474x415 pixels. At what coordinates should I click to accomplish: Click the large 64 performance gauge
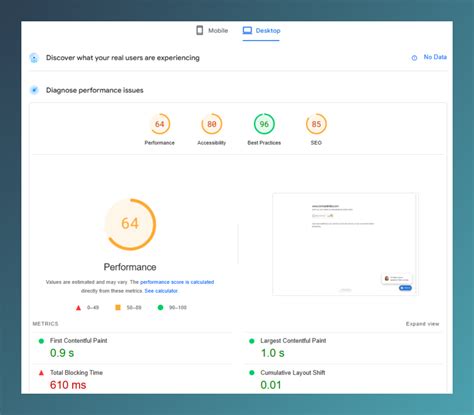coord(130,224)
